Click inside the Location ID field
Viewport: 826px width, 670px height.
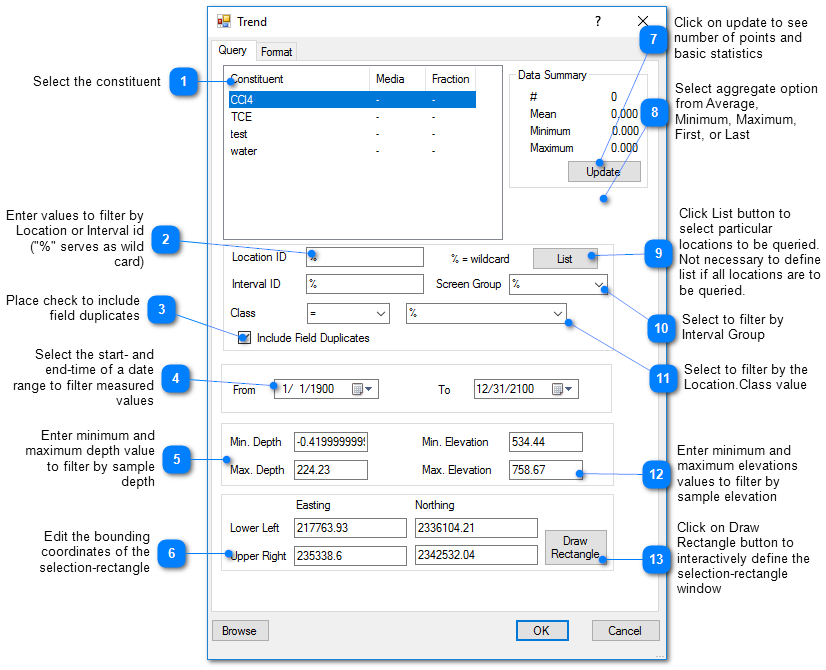tap(365, 257)
